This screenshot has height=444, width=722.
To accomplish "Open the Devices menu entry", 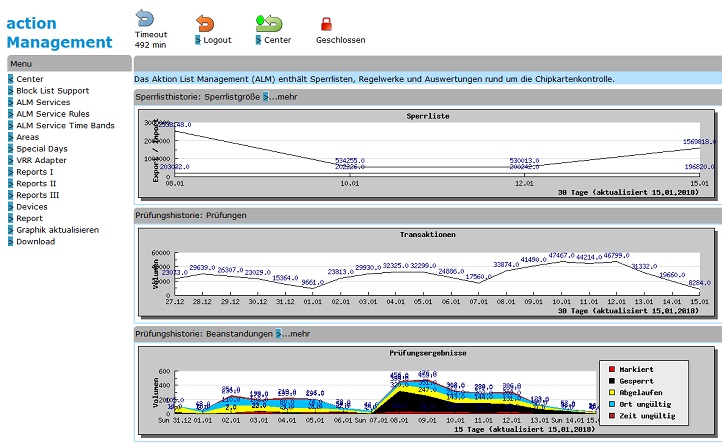I will point(31,207).
